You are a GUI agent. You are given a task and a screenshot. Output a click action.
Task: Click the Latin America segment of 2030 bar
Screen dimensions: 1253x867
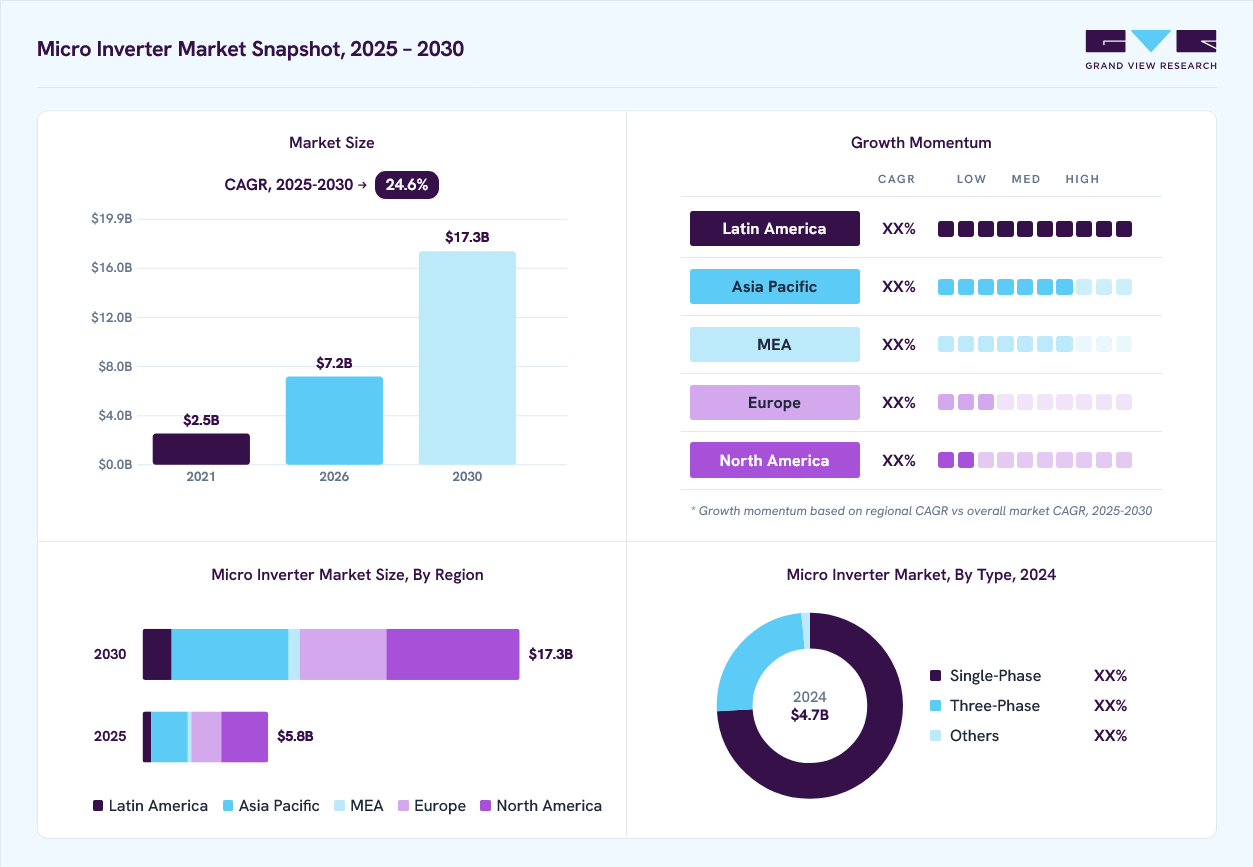[157, 654]
